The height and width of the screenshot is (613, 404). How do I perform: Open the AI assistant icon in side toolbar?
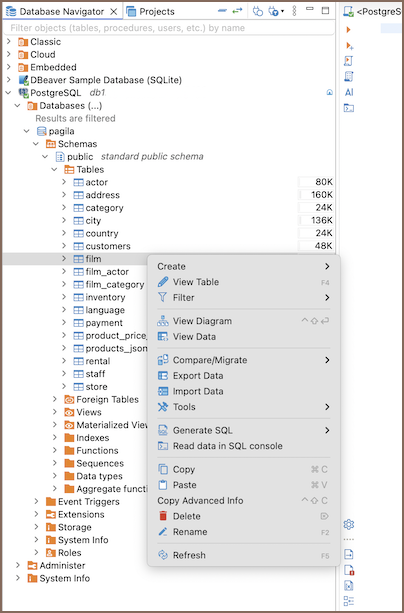point(349,92)
